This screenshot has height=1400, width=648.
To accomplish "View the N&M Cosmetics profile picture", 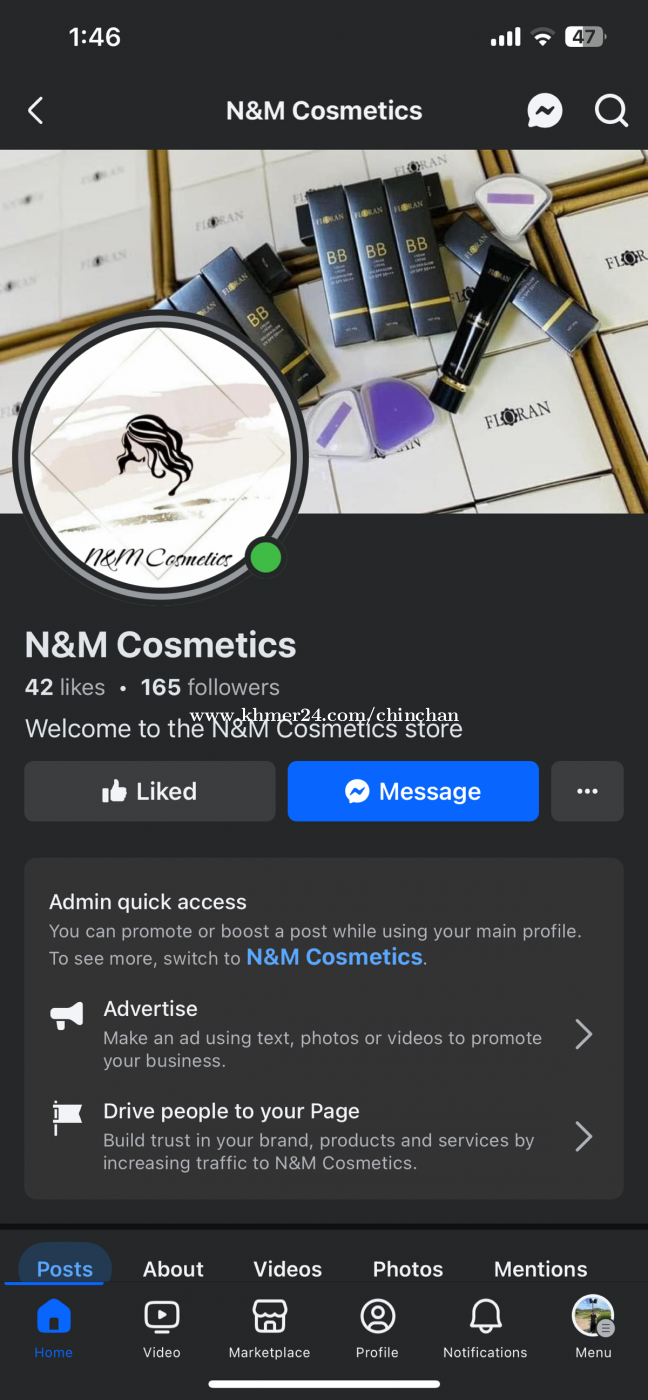I will tap(160, 456).
